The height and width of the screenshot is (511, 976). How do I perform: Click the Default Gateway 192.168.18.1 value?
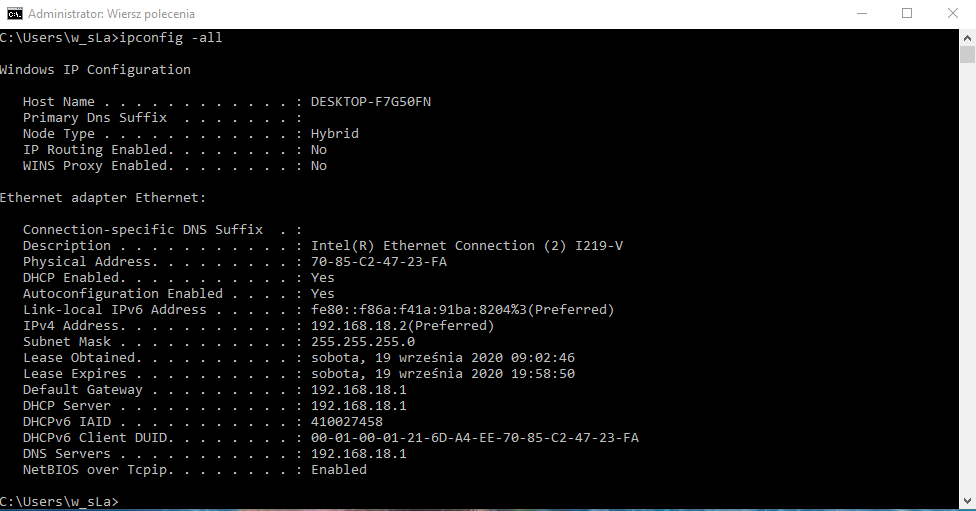pos(358,390)
